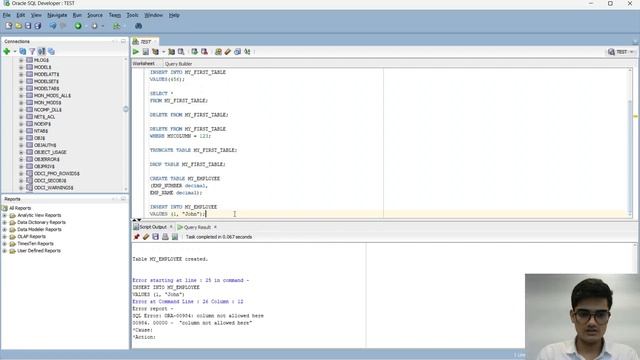Image resolution: width=640 pixels, height=360 pixels.
Task: Expand Data Dictionary Reports folder
Action: coord(4,222)
